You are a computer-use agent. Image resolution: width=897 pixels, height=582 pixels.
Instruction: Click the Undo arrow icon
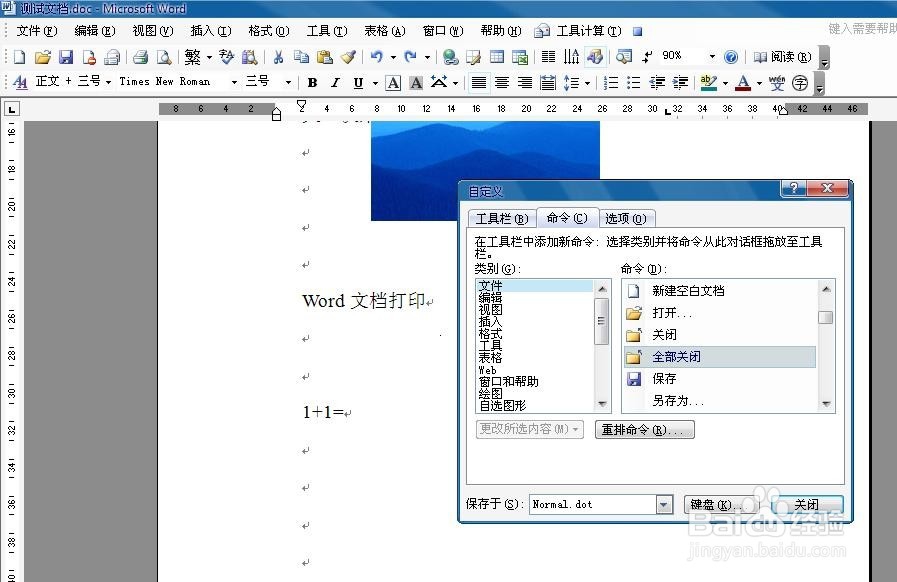click(x=376, y=57)
